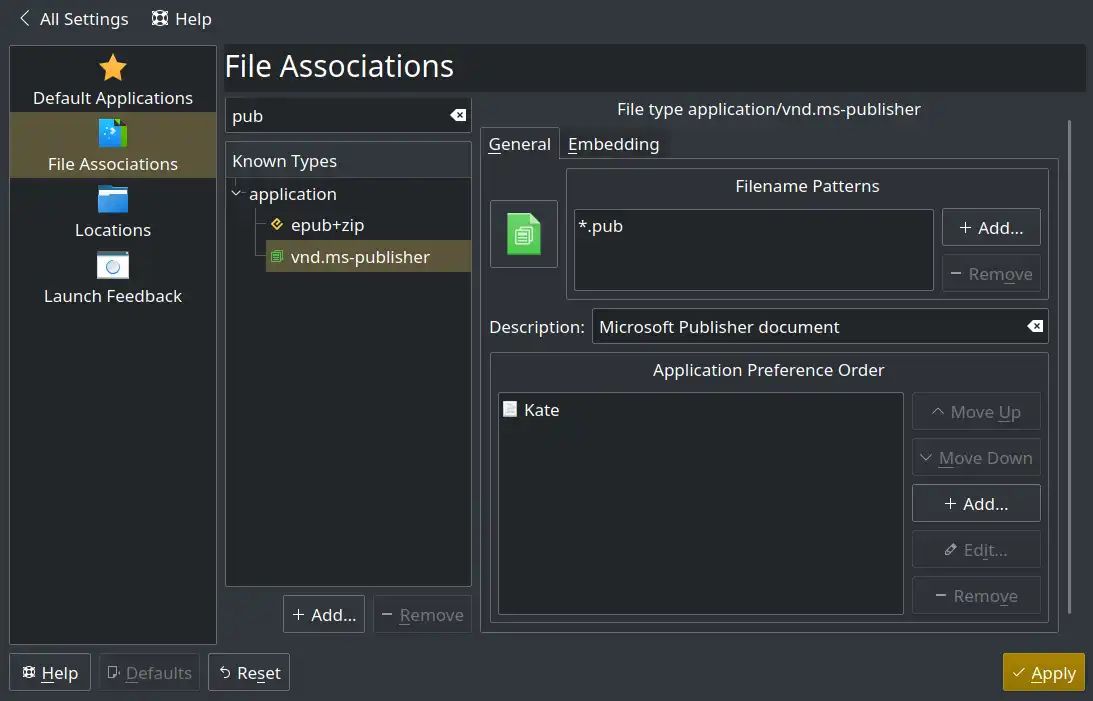
Task: Add an application to preference order
Action: click(976, 504)
